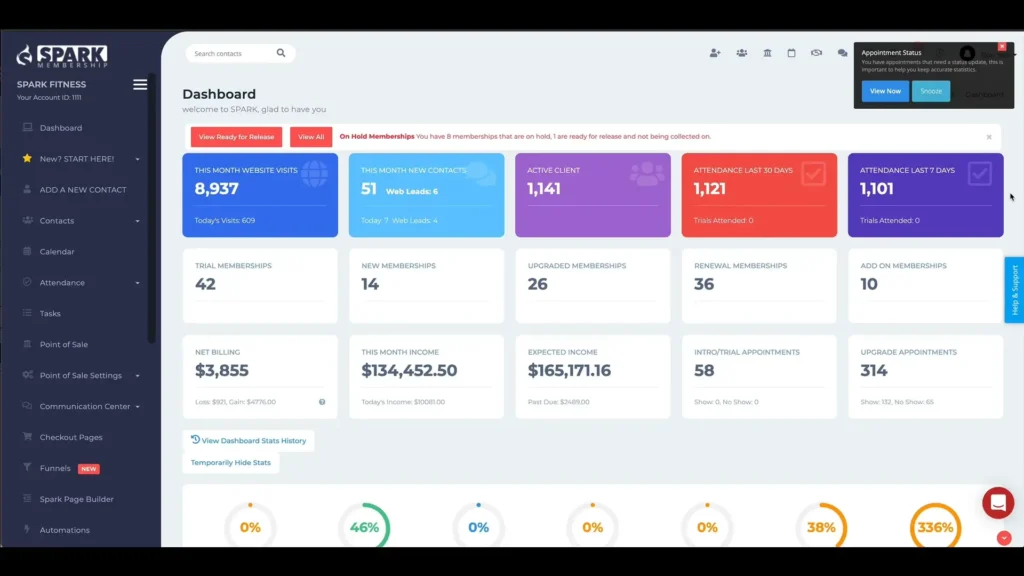Click the Search contacts input field
The height and width of the screenshot is (576, 1024).
tap(230, 53)
